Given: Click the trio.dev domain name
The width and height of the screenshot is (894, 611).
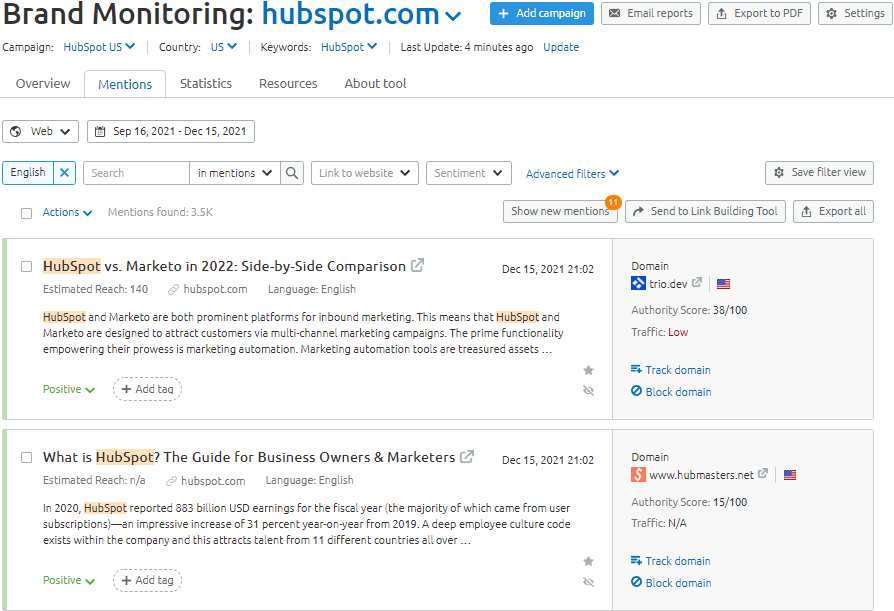Looking at the screenshot, I should click(668, 284).
